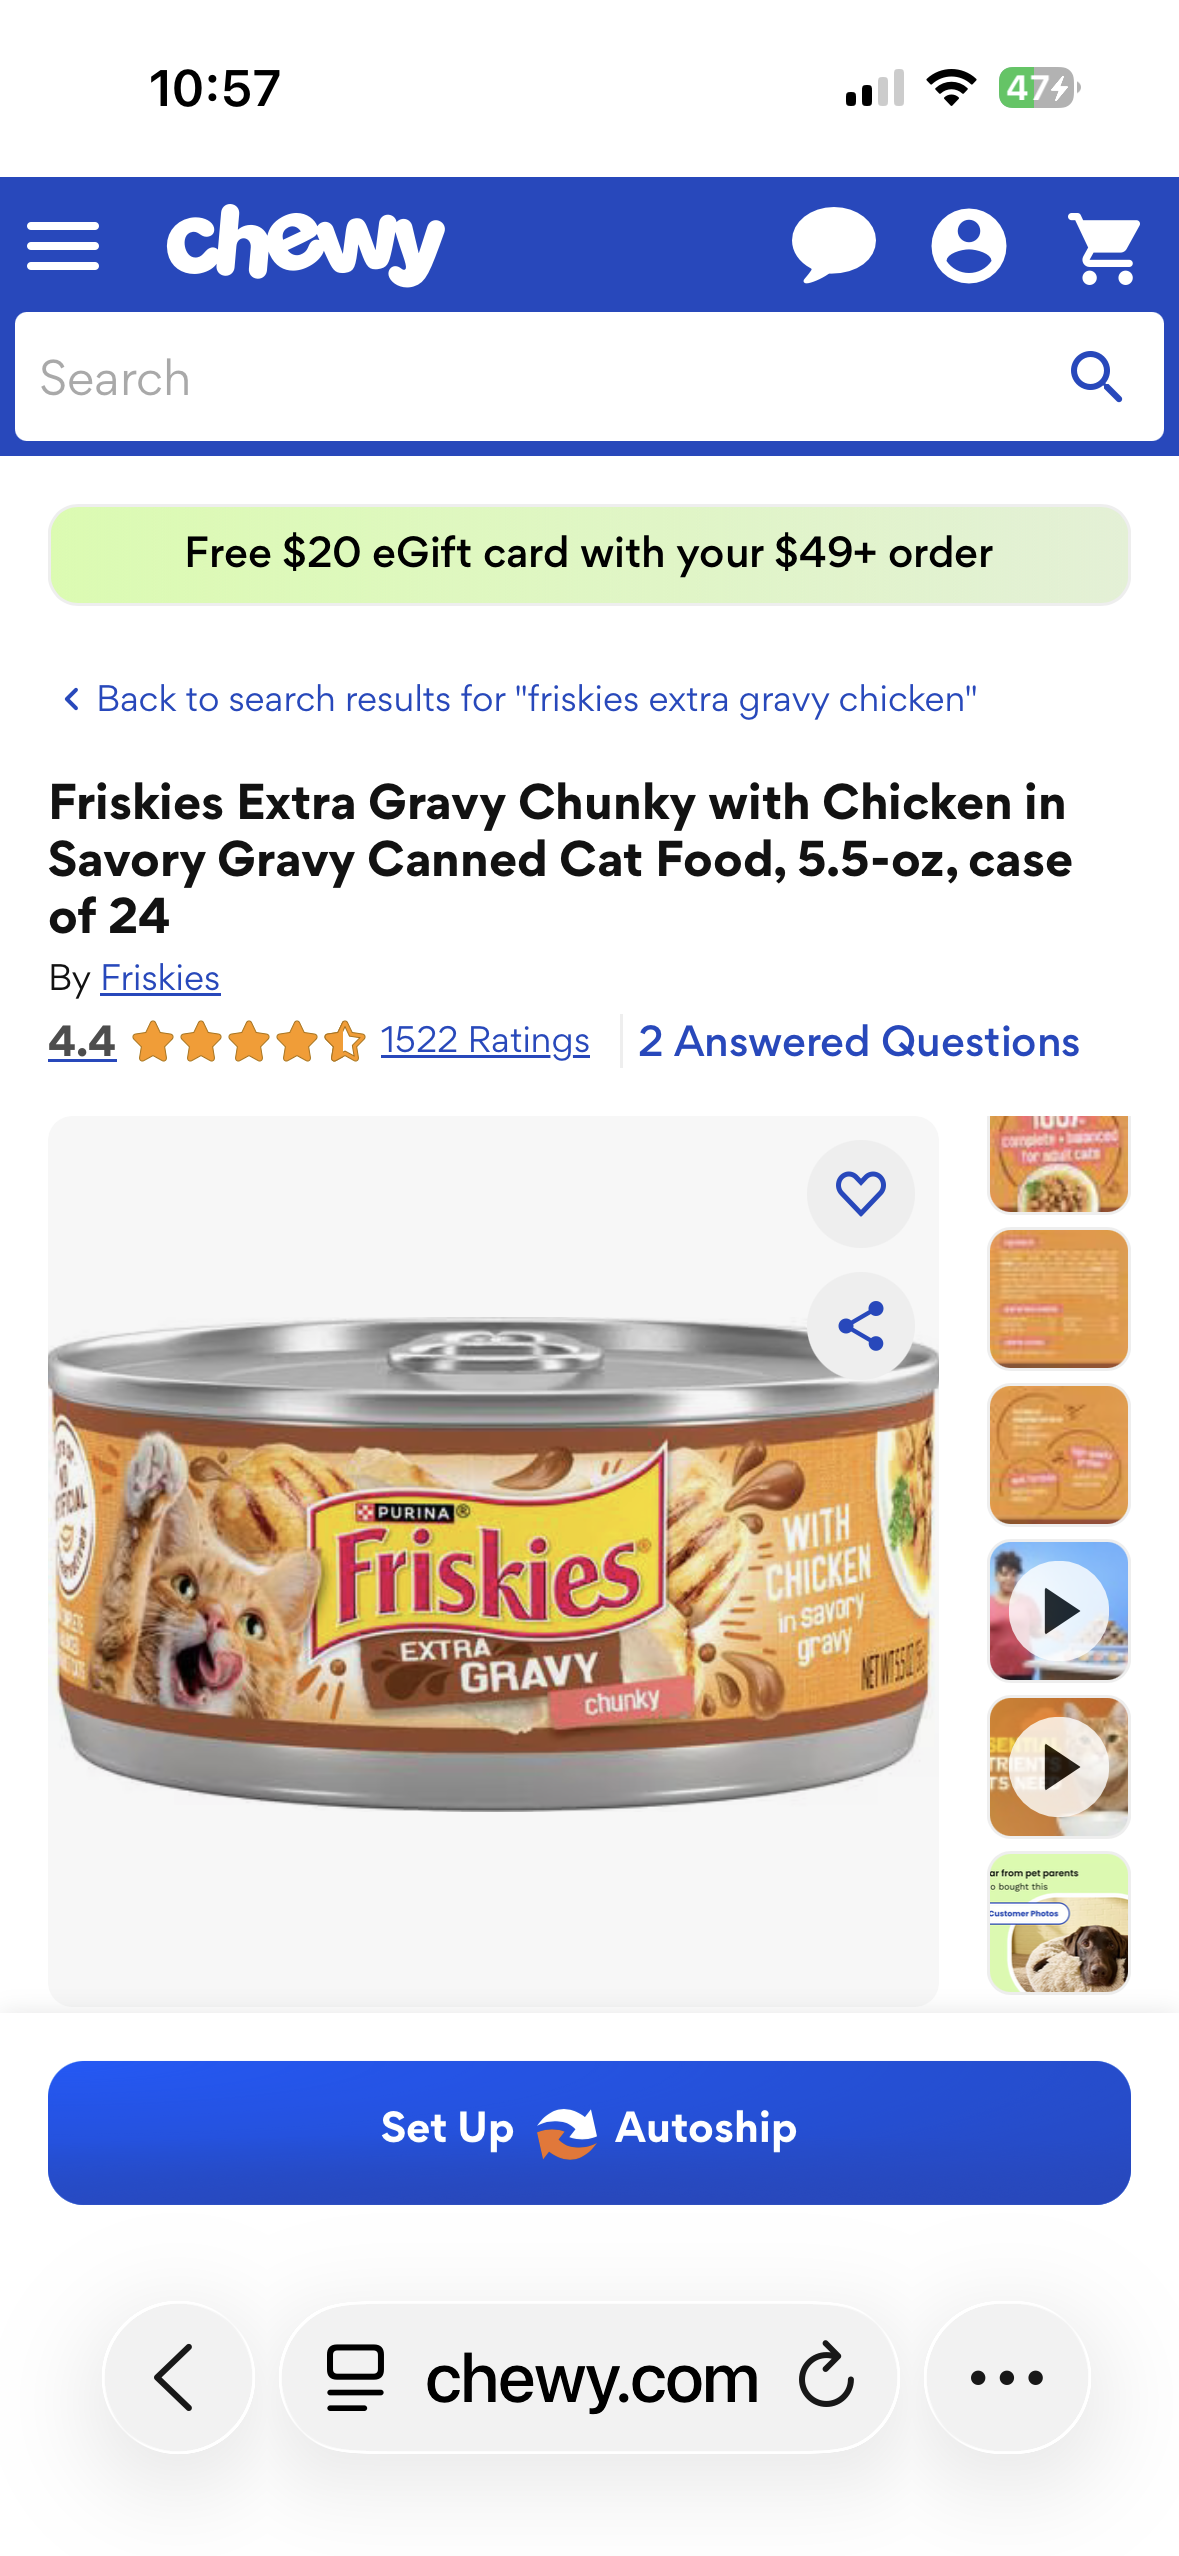Open Friskies brand link
Screen dimensions: 1179x2556
pos(160,978)
